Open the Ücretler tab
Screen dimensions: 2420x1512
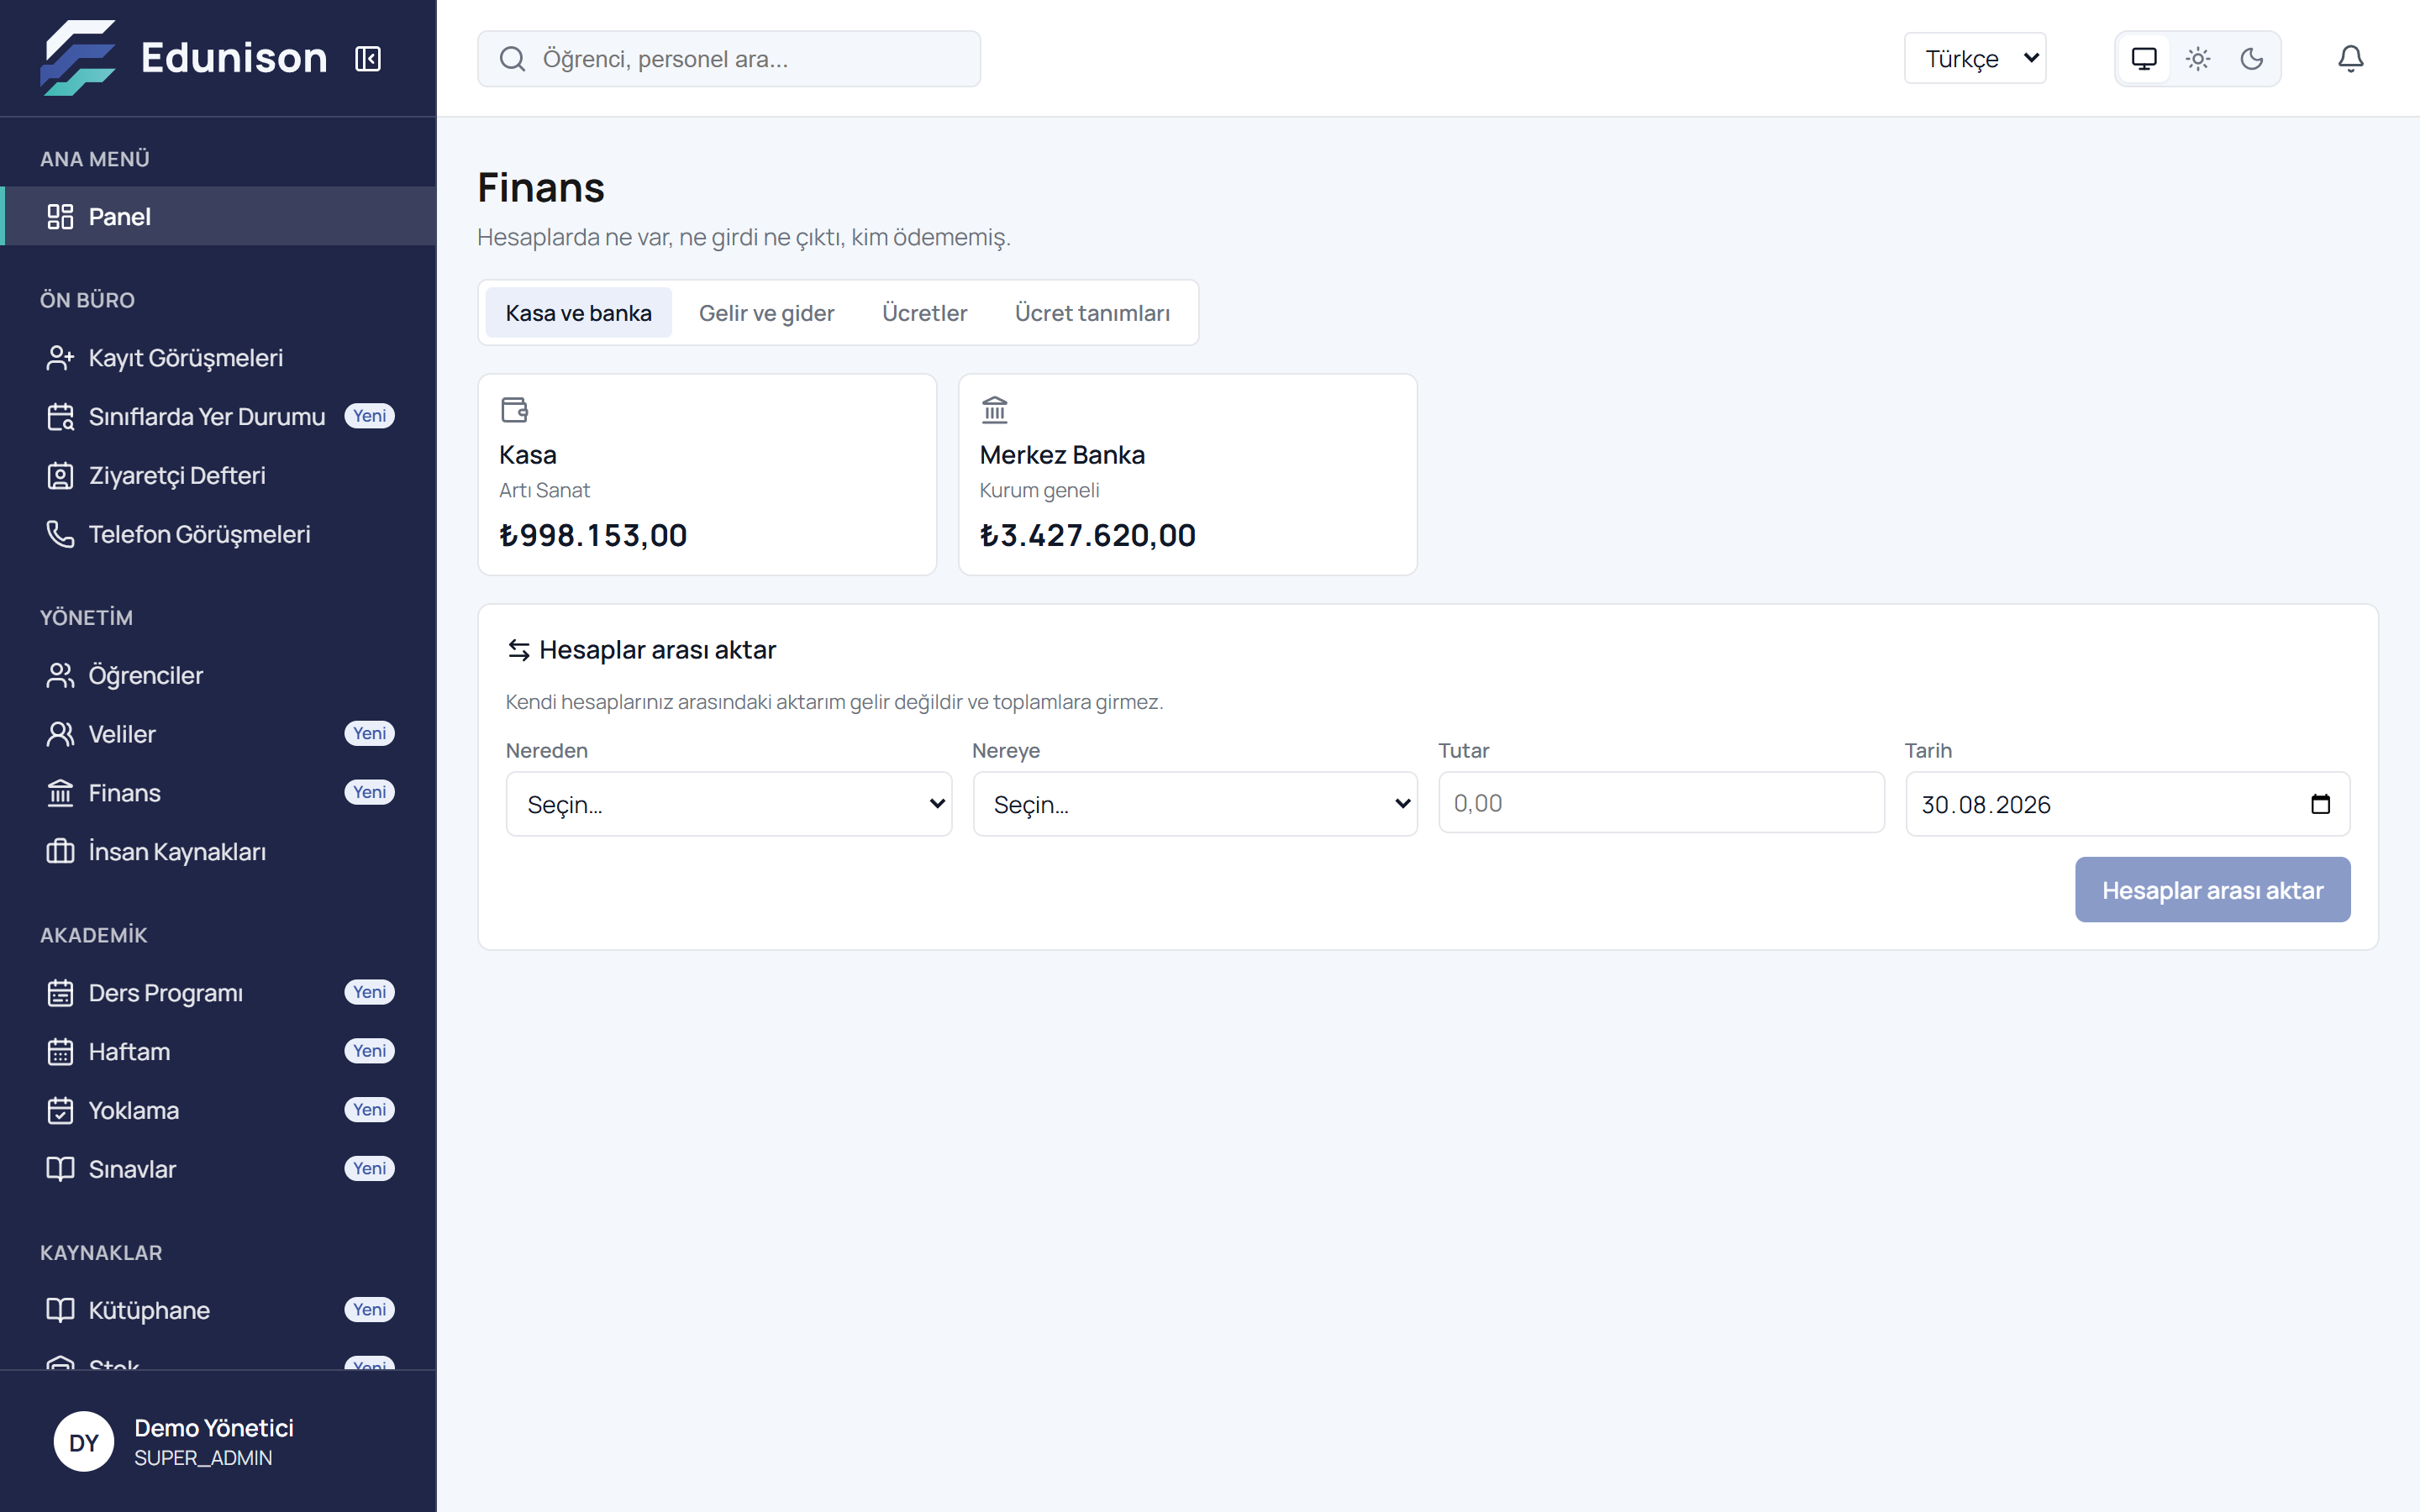[924, 313]
